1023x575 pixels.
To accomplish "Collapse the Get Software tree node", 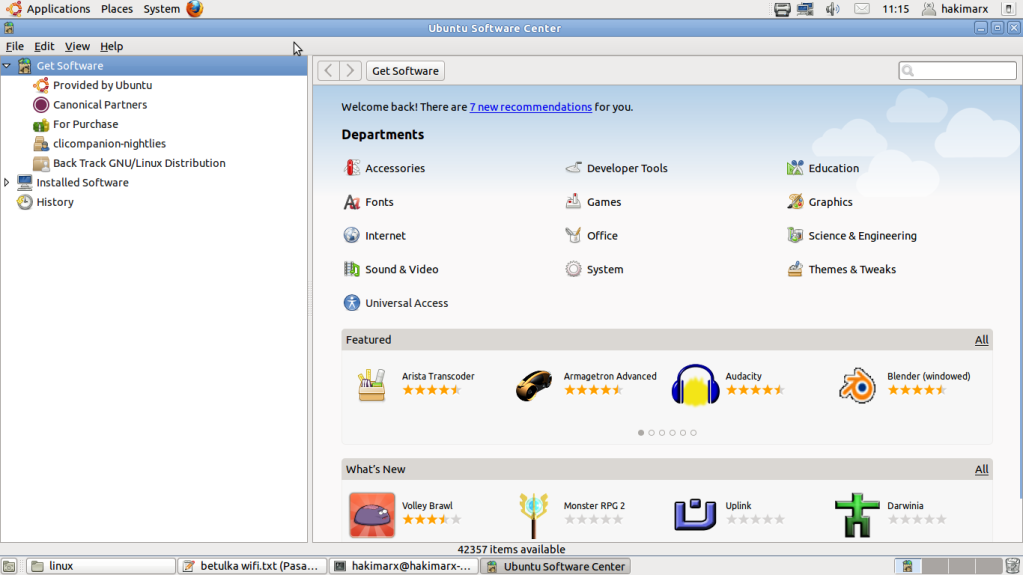I will click(7, 66).
